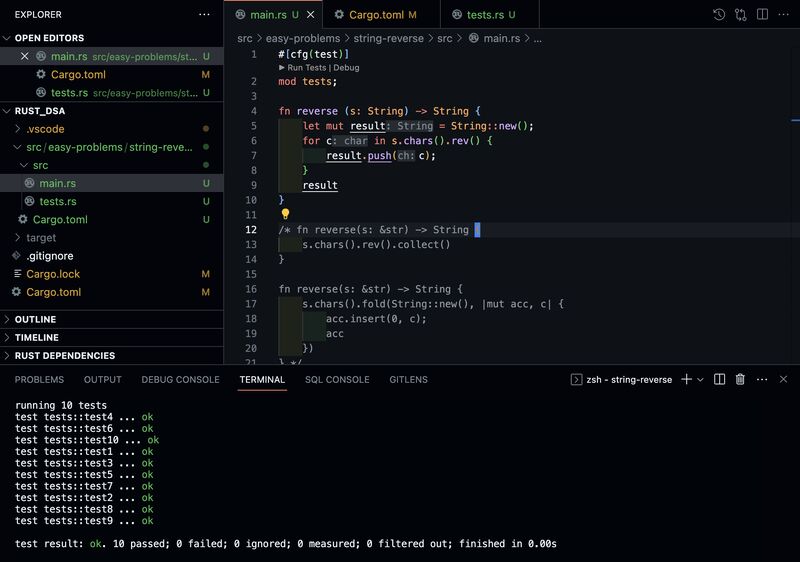Open the file timeline history icon
This screenshot has height=562, width=800.
719,15
